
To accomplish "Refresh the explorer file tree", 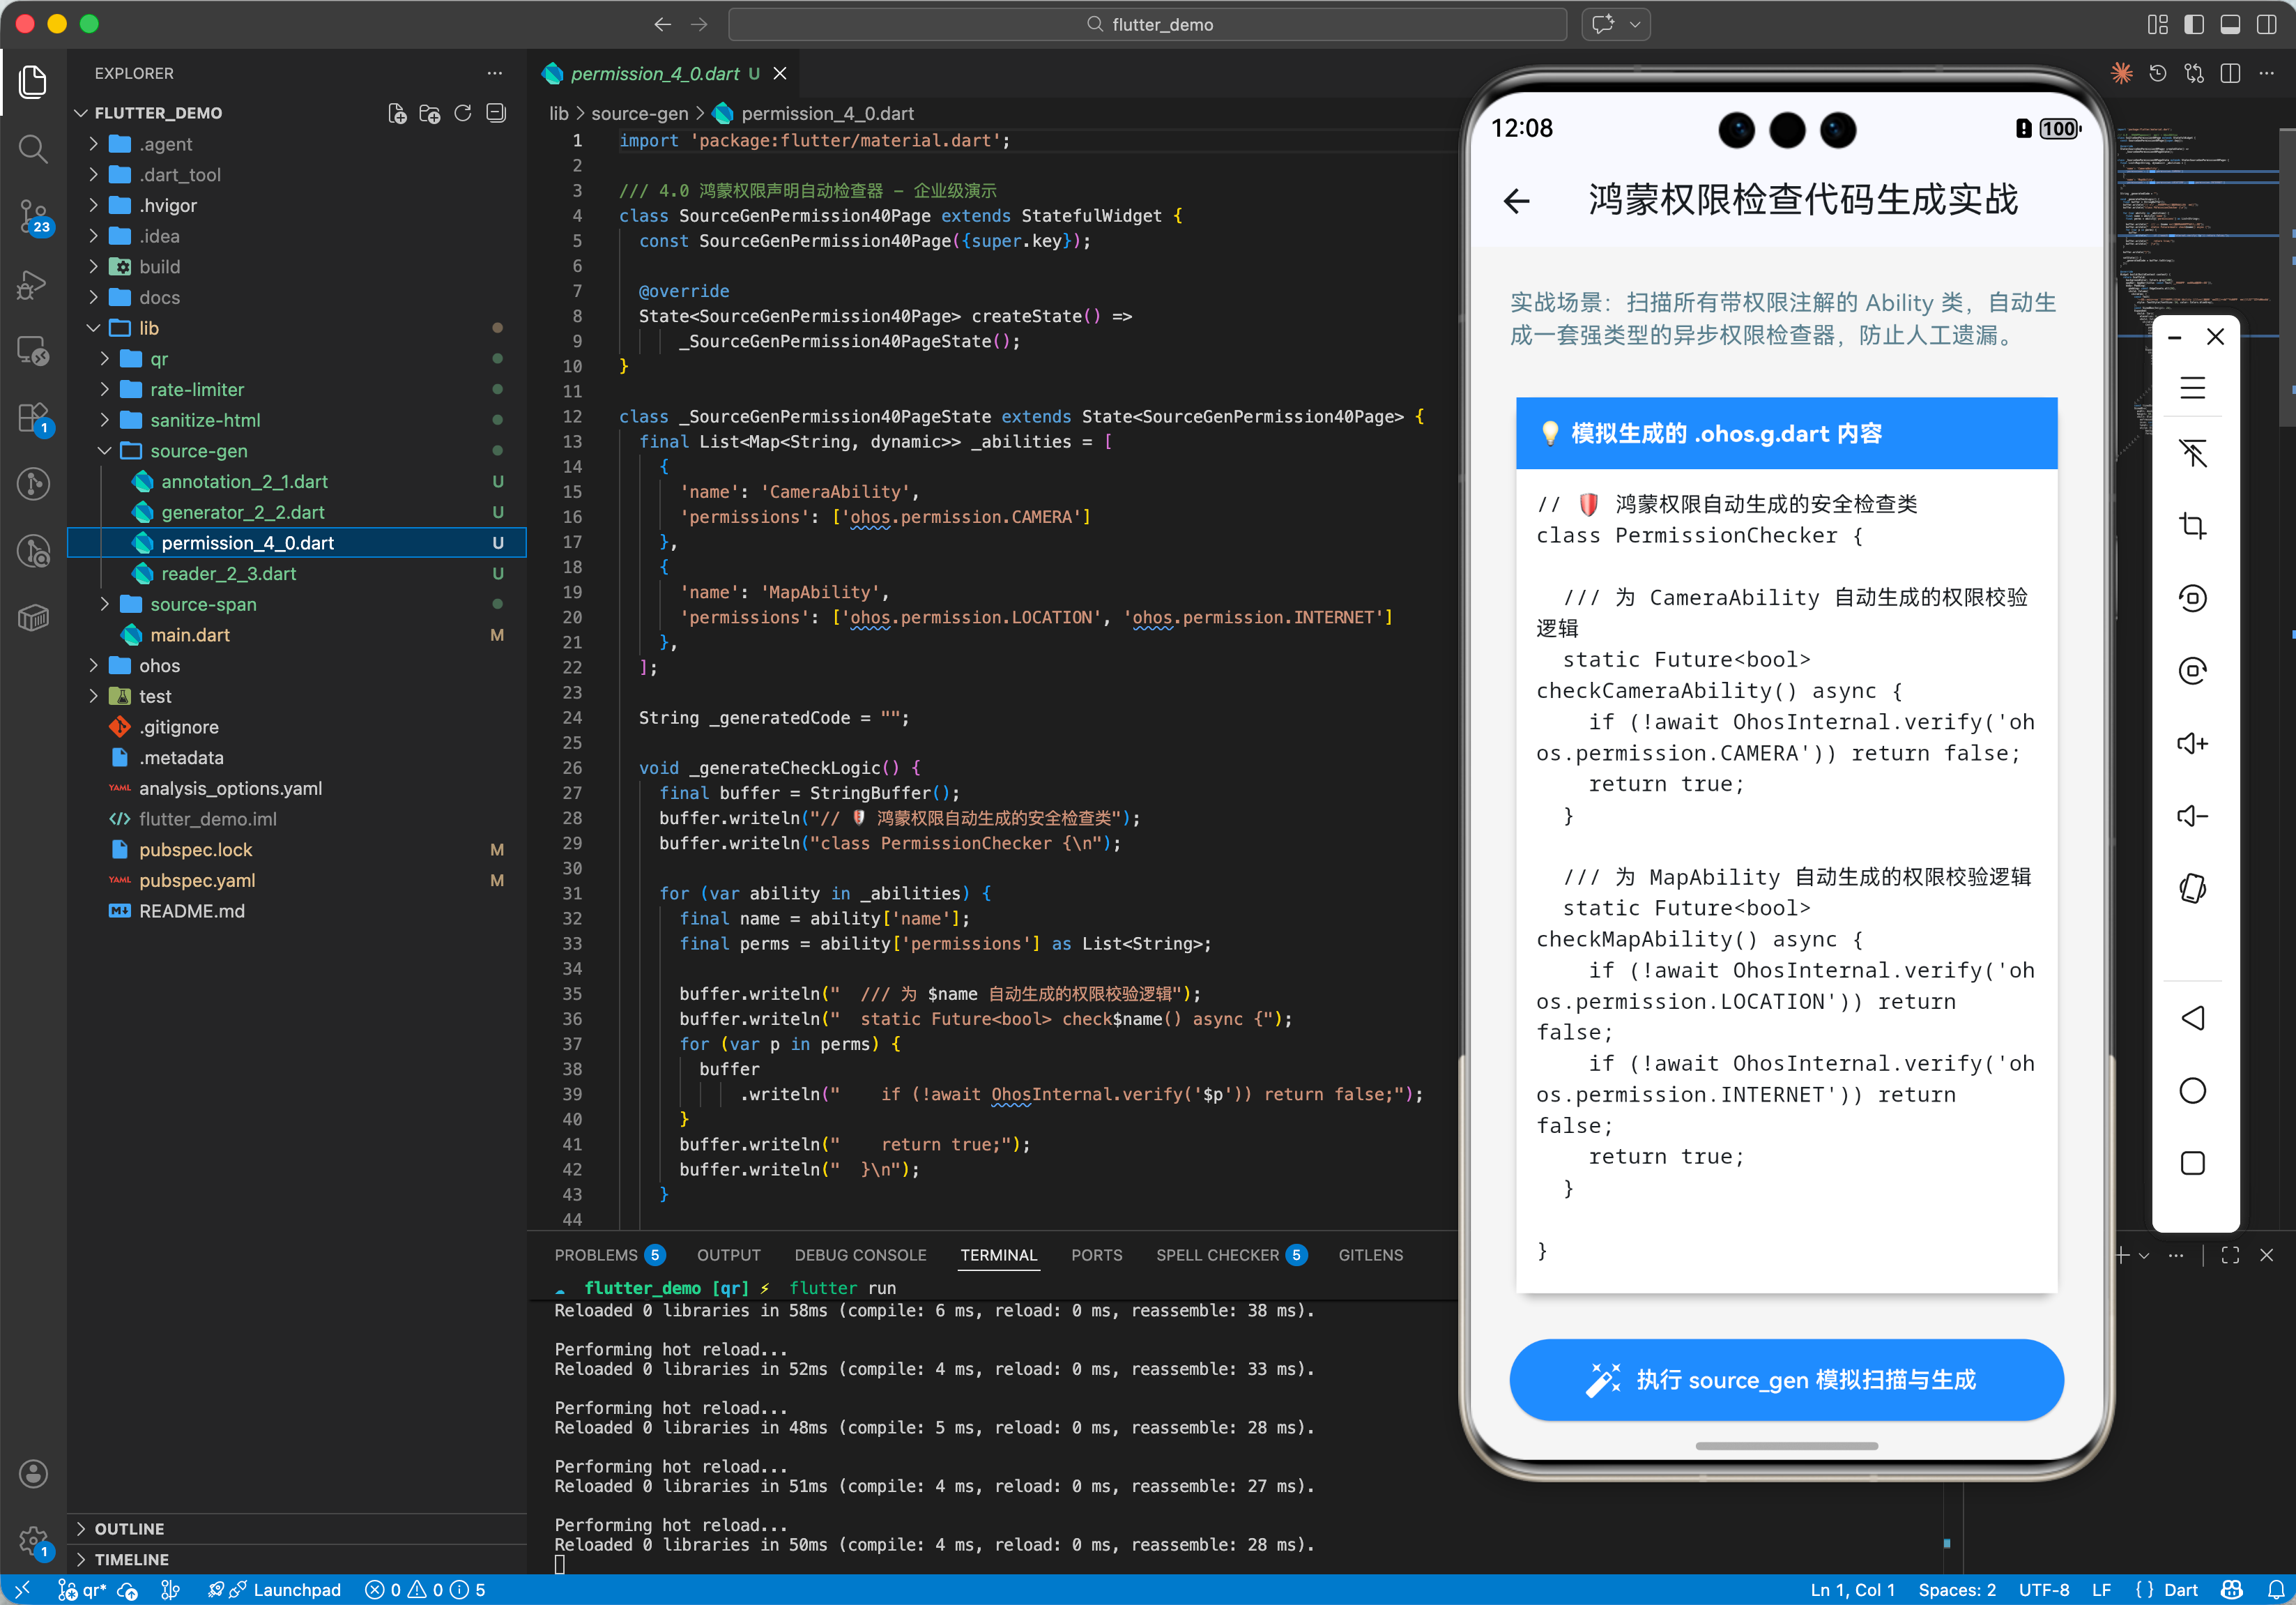I will tap(463, 113).
